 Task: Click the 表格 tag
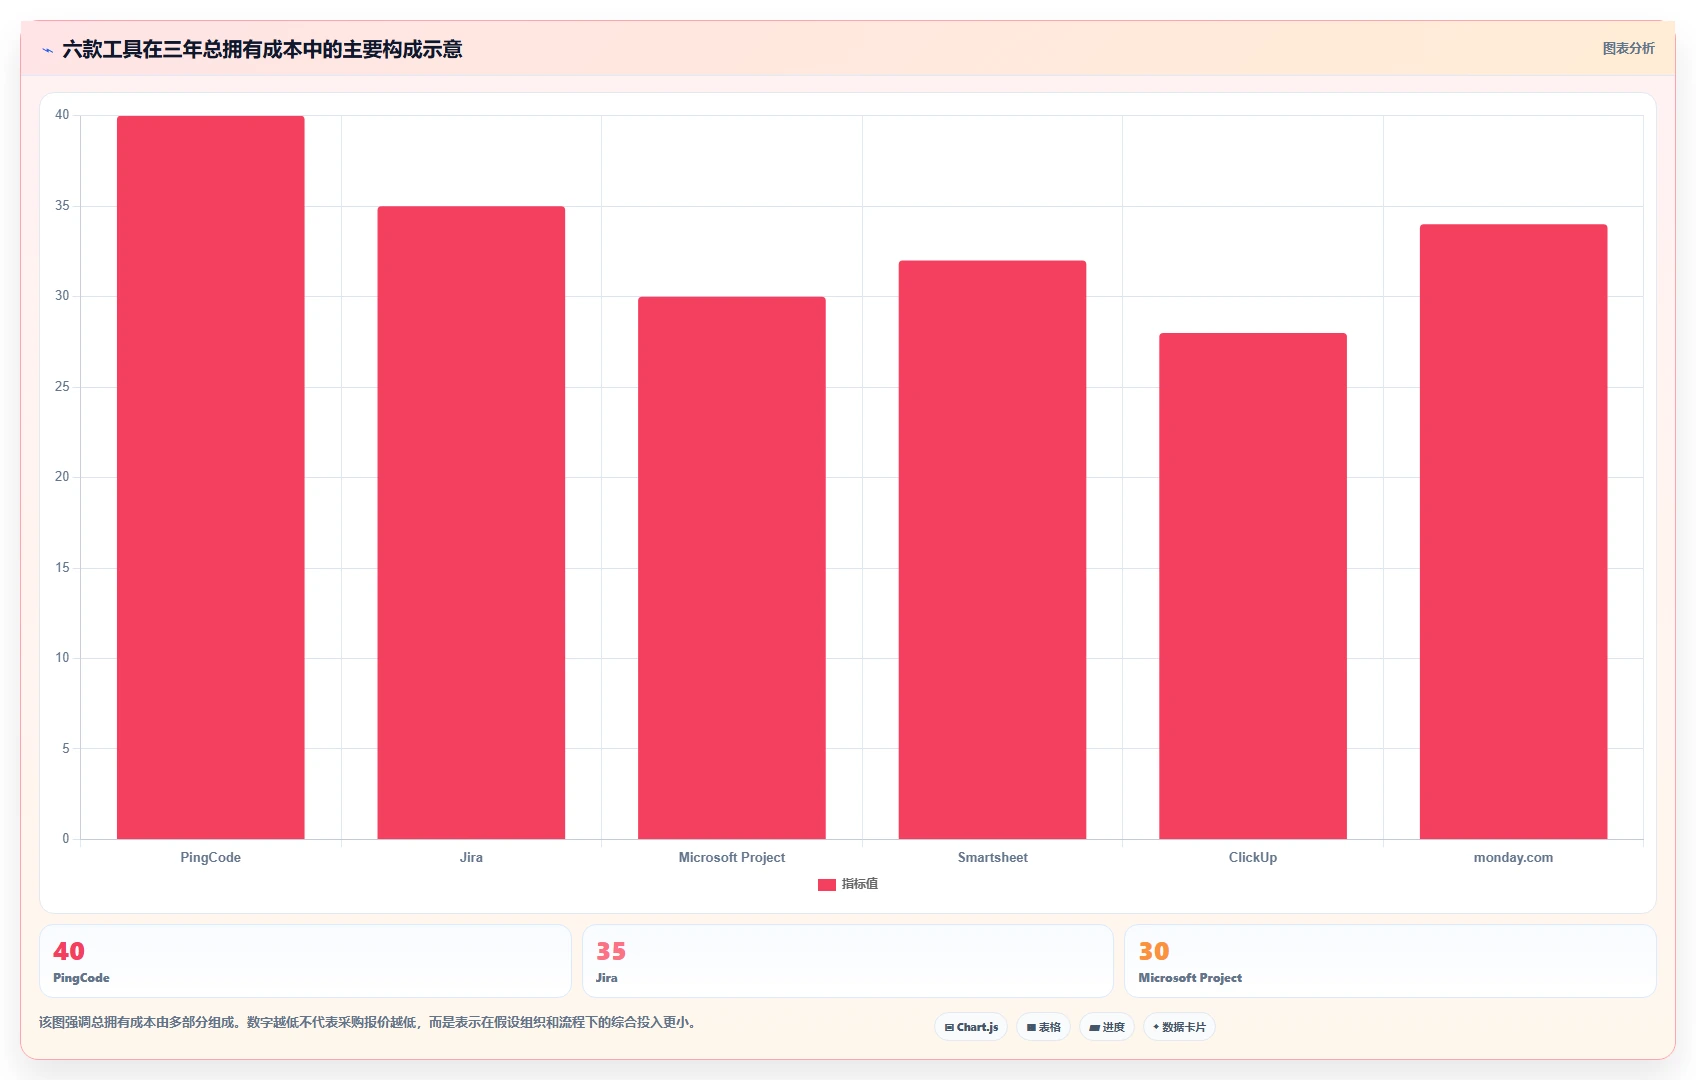pos(1043,1027)
